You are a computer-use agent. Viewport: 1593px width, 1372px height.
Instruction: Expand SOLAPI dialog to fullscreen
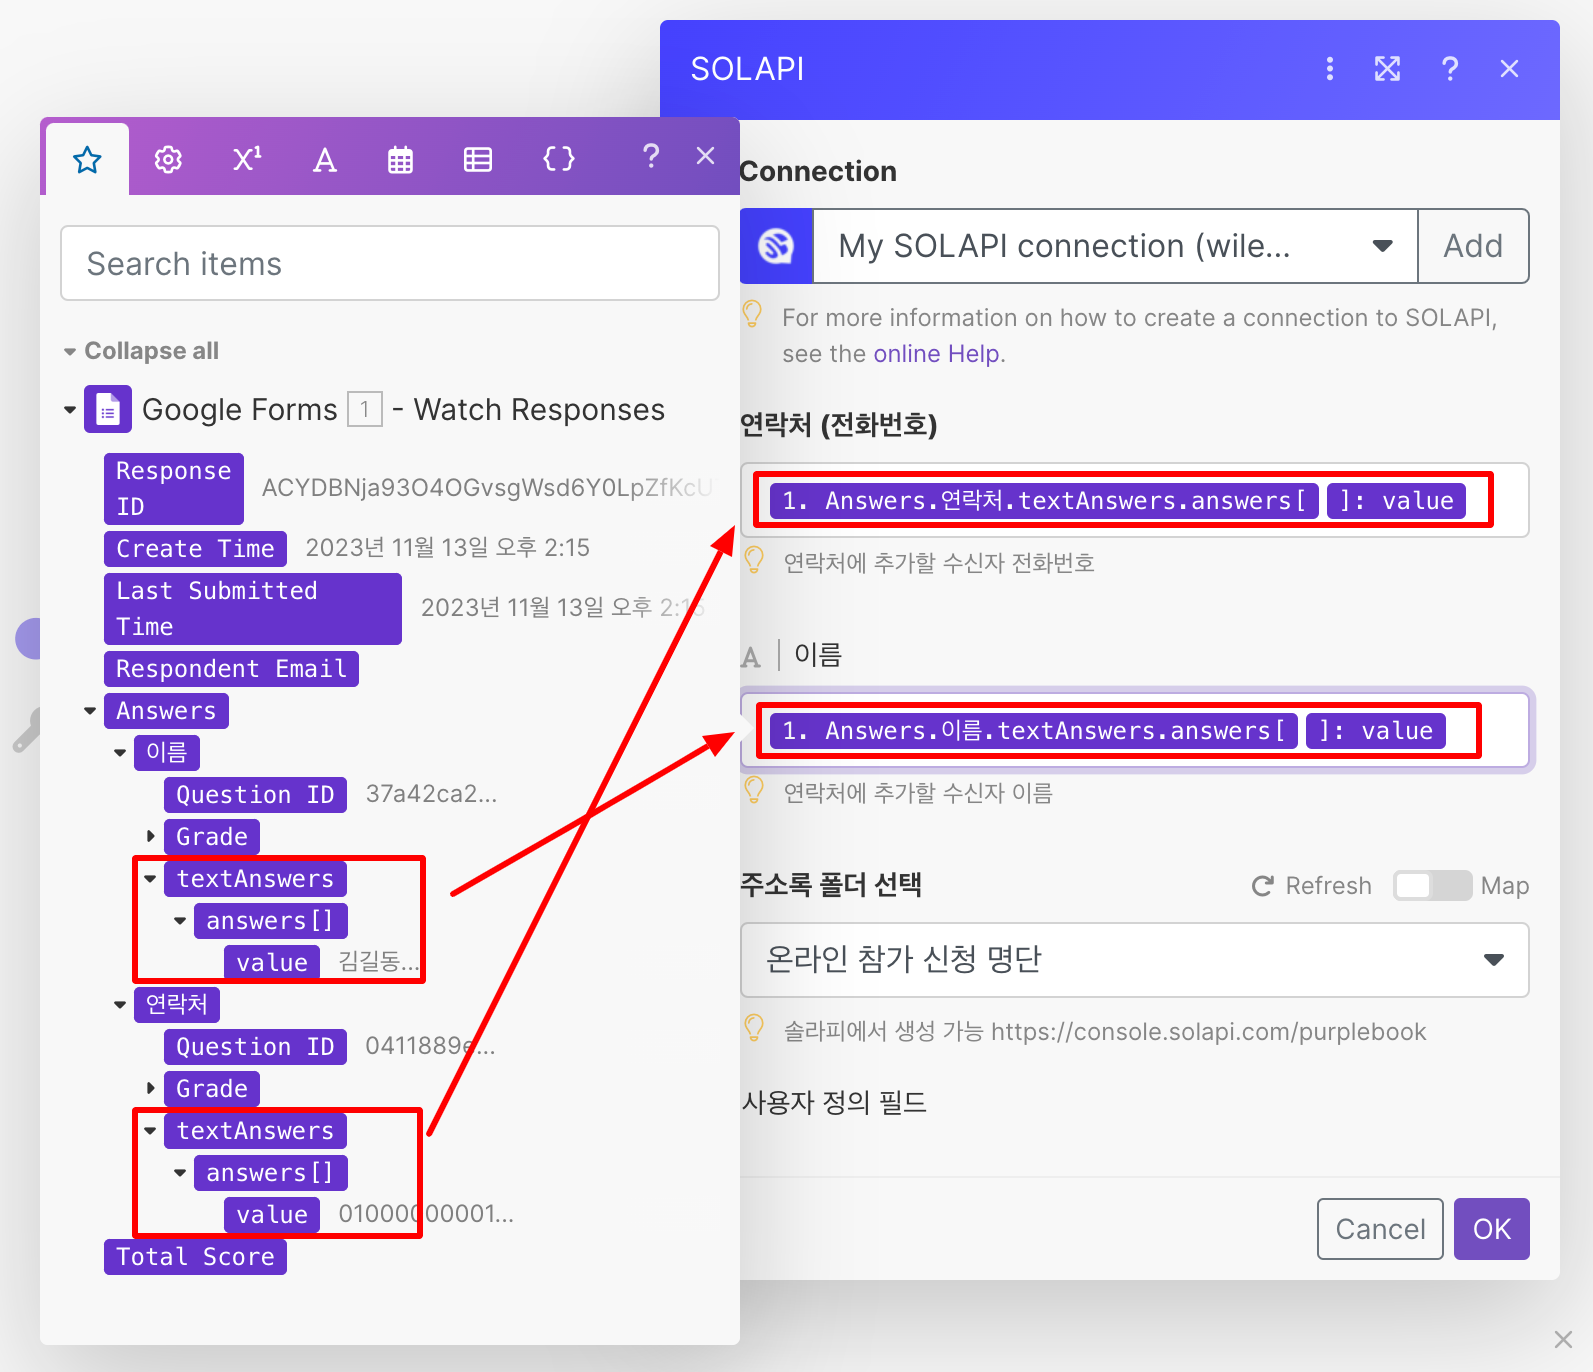click(1388, 69)
